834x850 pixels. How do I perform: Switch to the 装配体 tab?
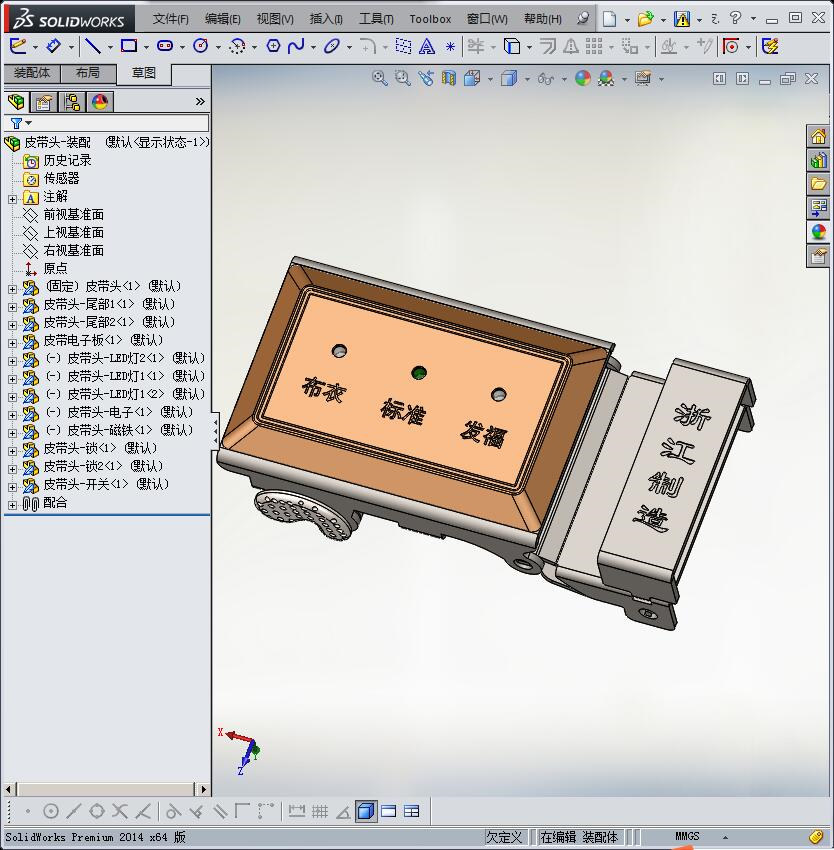[32, 73]
